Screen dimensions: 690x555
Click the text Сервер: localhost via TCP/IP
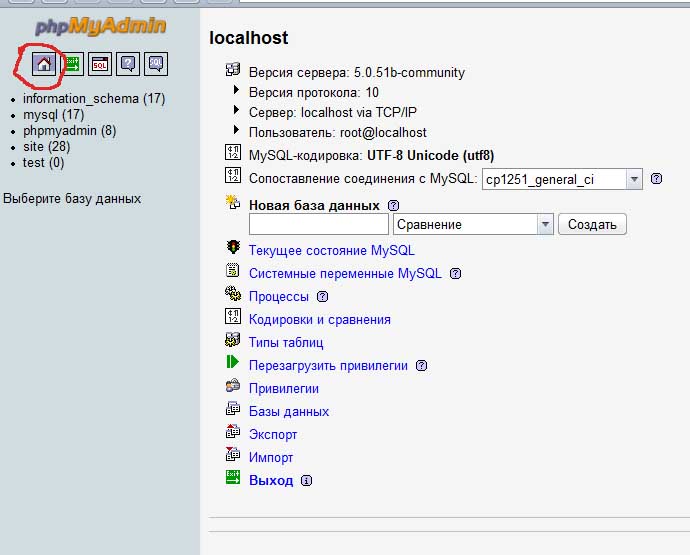coord(333,113)
